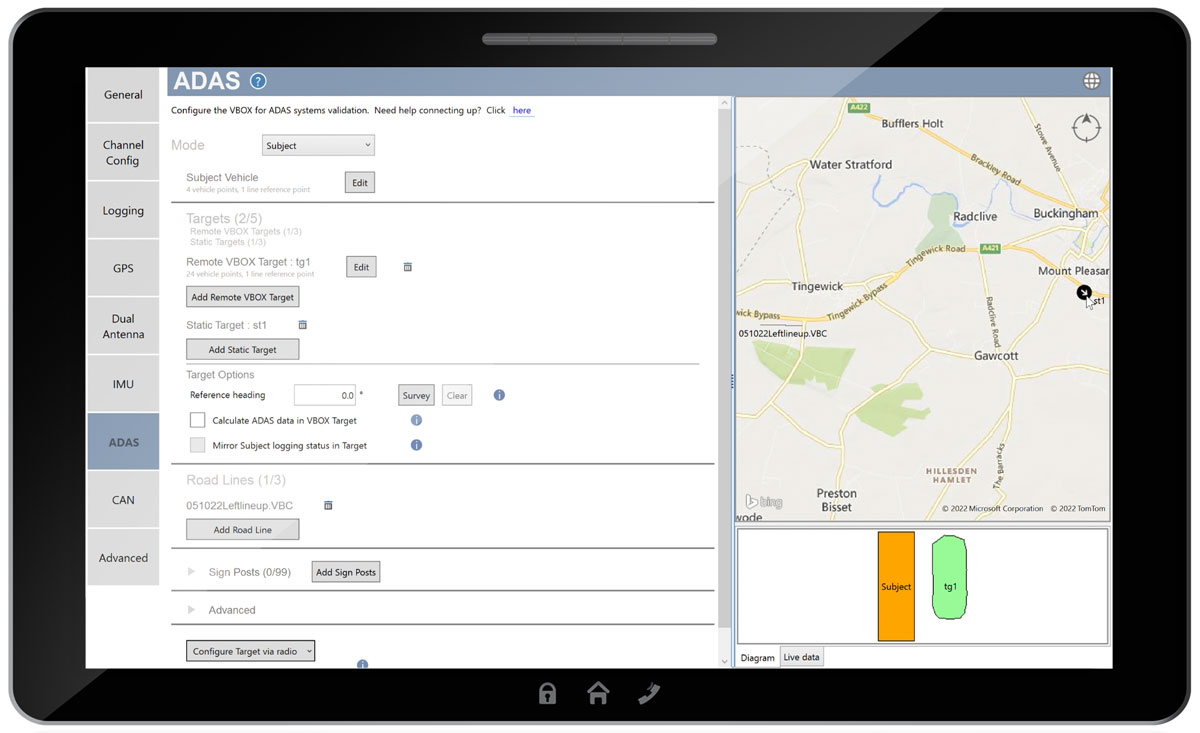
Task: Click the home icon on tablet bezel
Action: click(x=598, y=693)
